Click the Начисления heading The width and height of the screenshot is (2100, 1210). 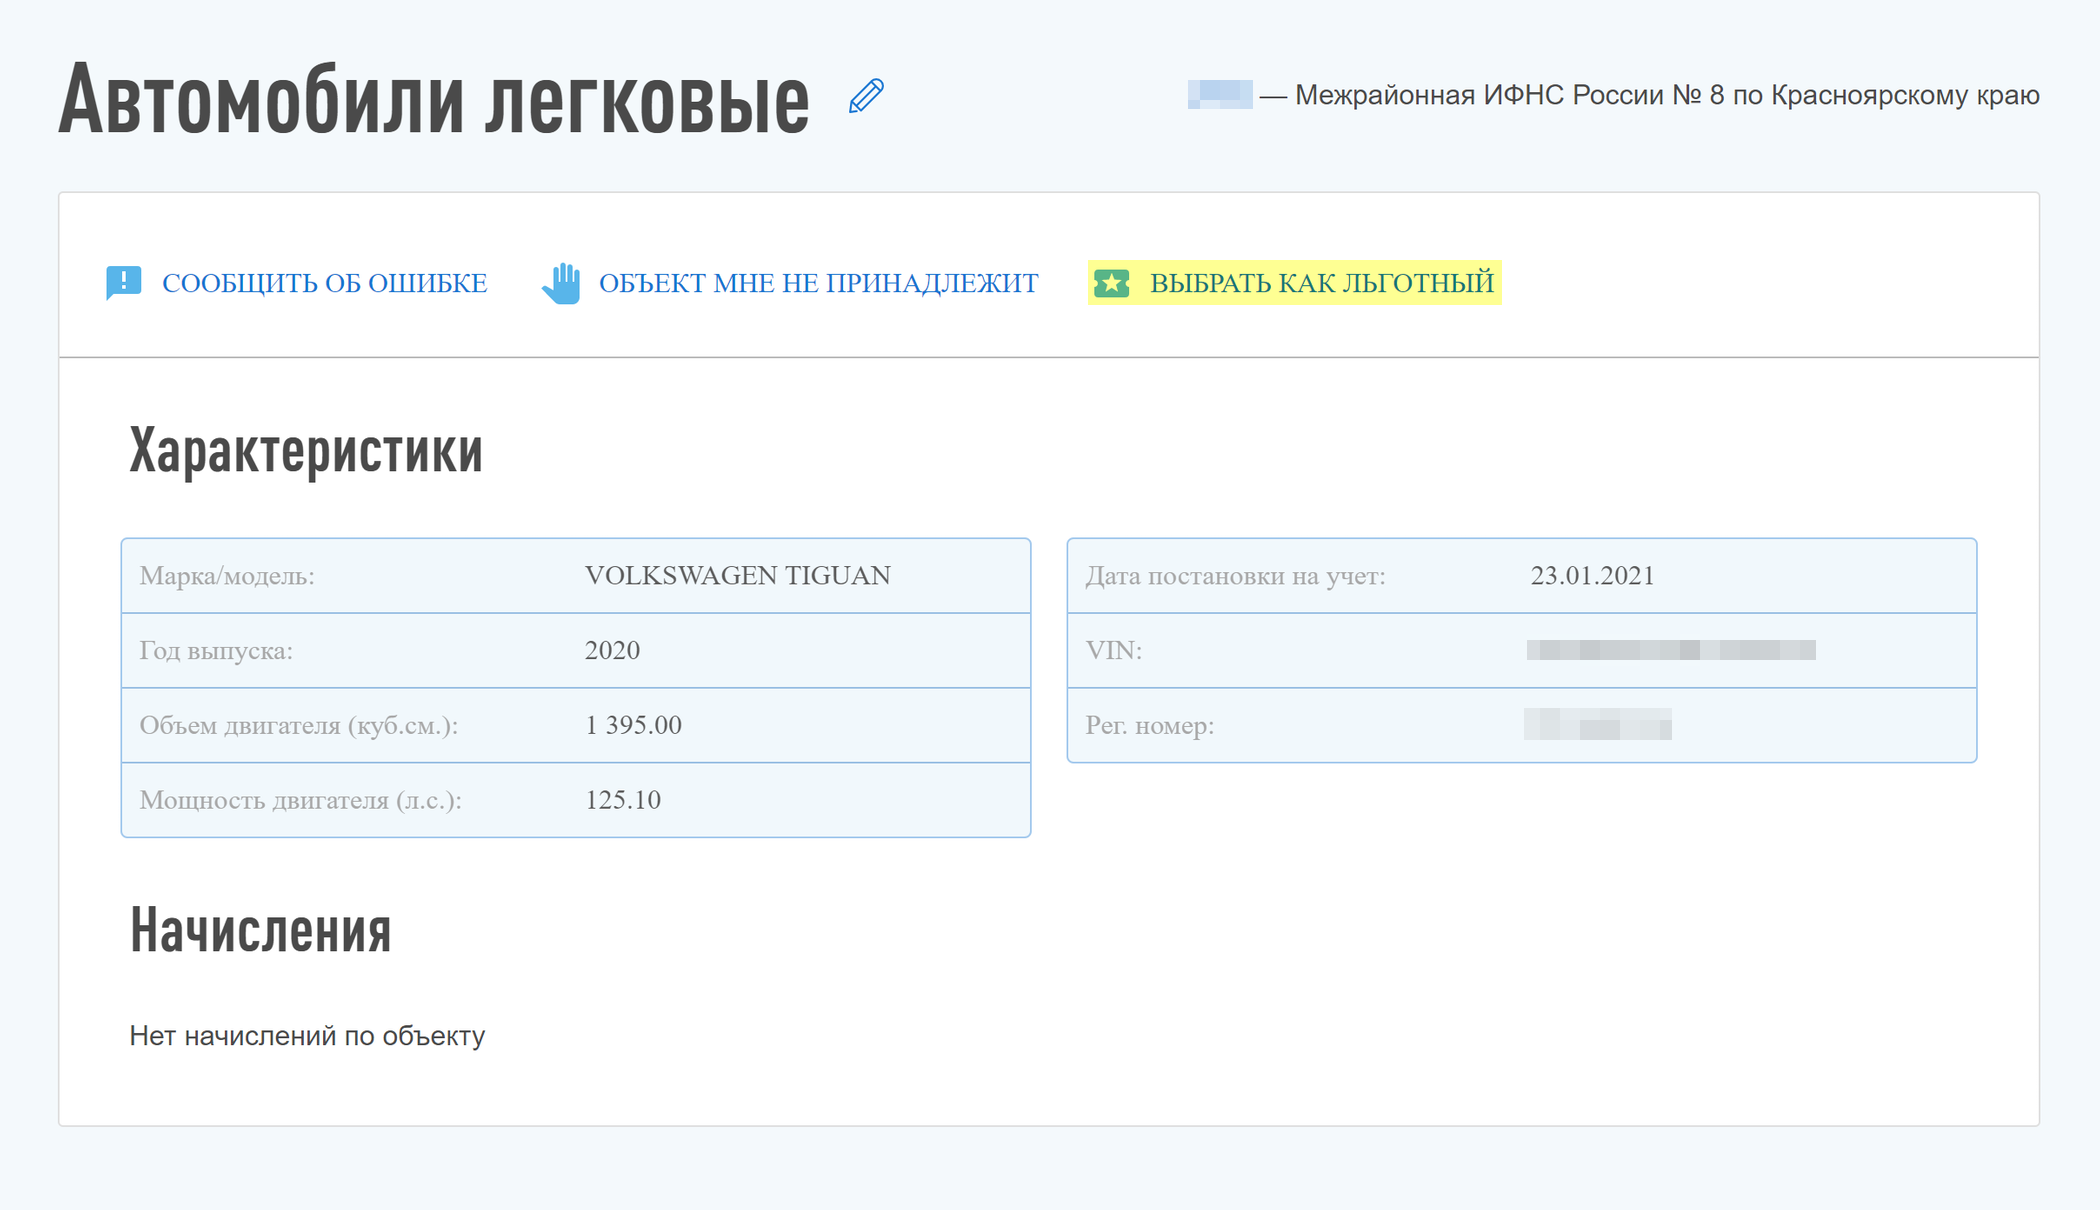click(260, 929)
